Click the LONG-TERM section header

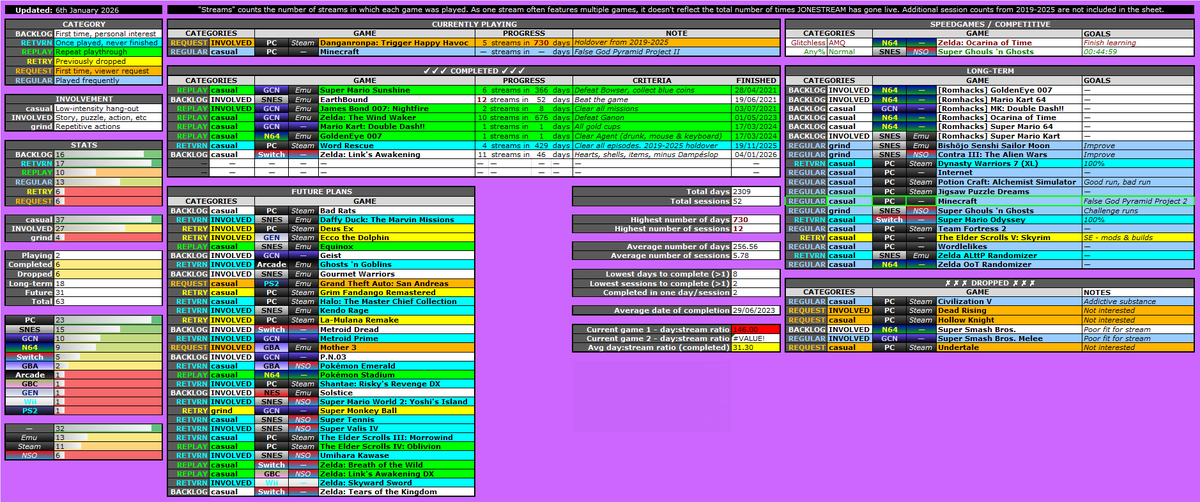click(x=990, y=70)
